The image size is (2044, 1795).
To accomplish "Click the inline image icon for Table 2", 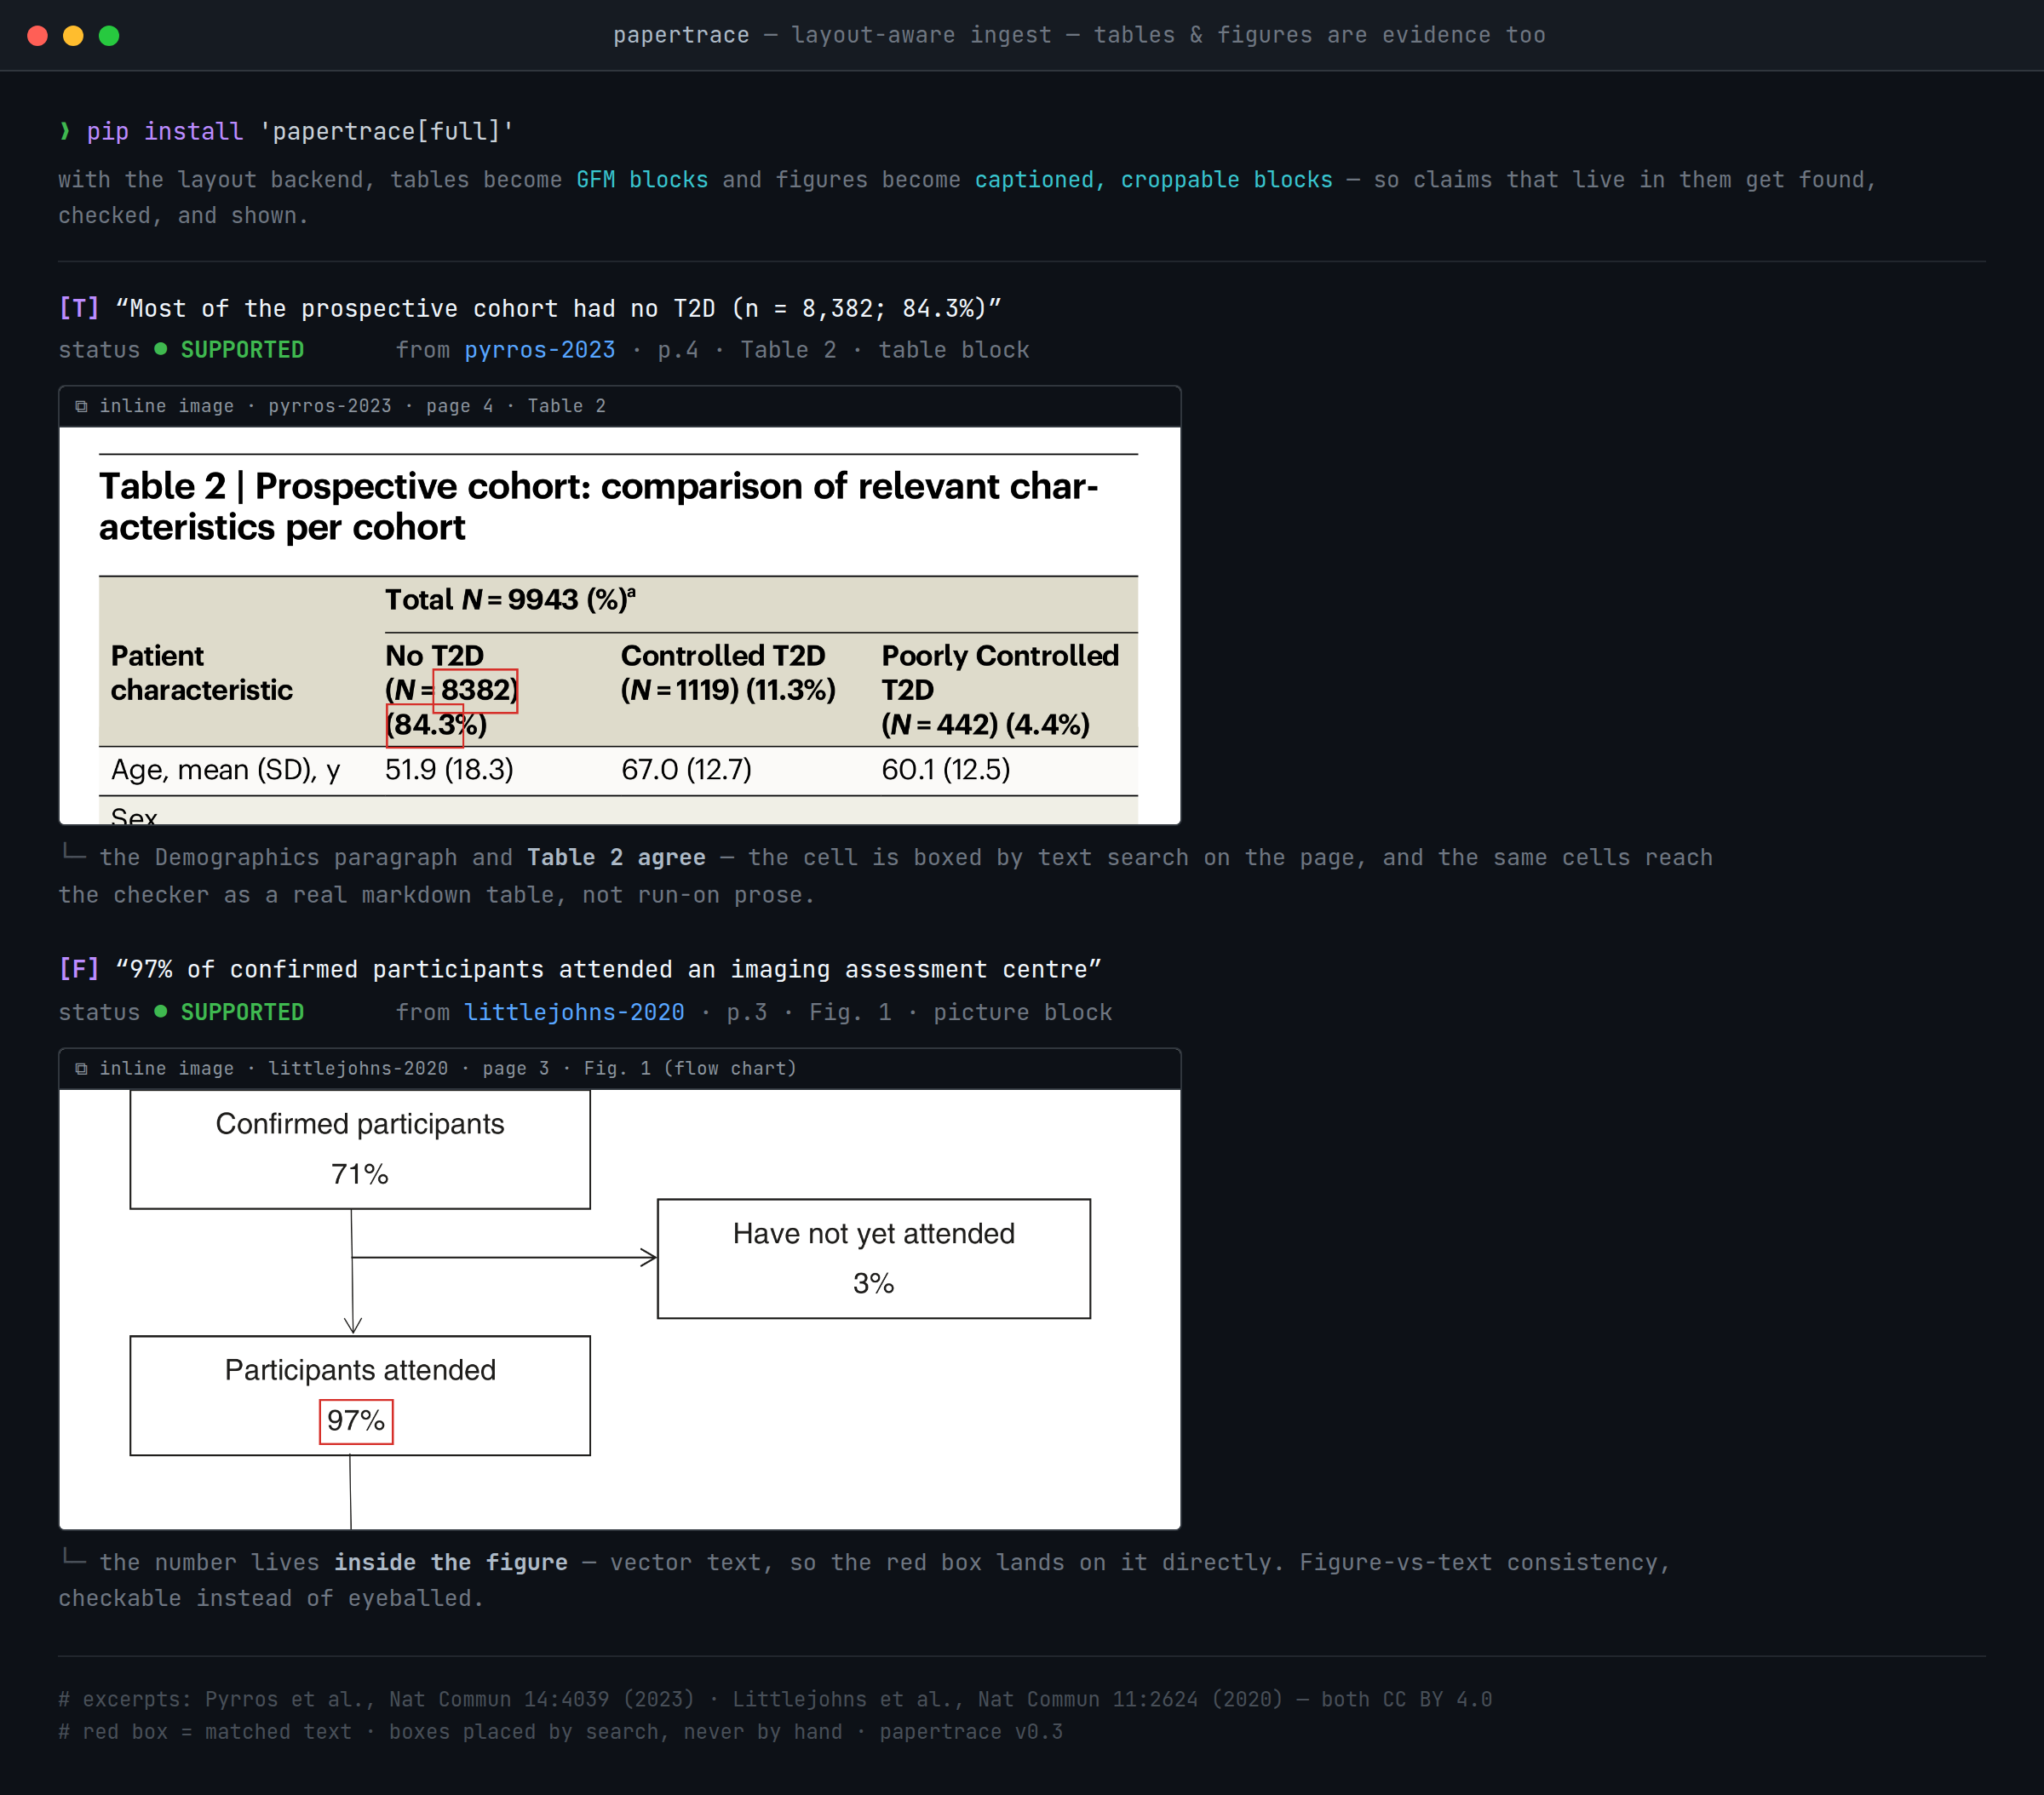I will (81, 406).
